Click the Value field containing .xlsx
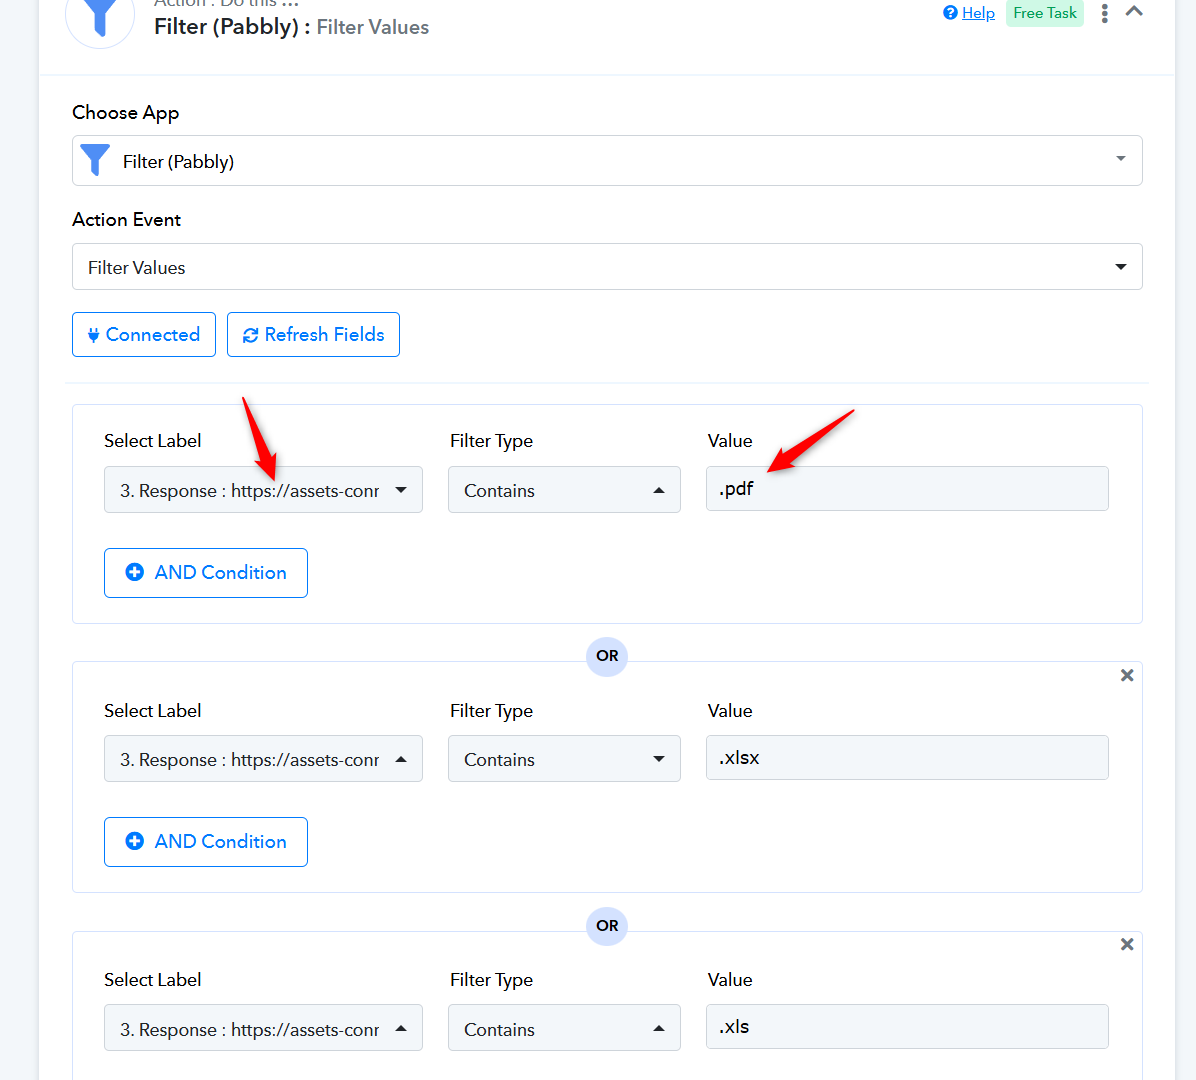Viewport: 1196px width, 1080px height. (x=907, y=758)
